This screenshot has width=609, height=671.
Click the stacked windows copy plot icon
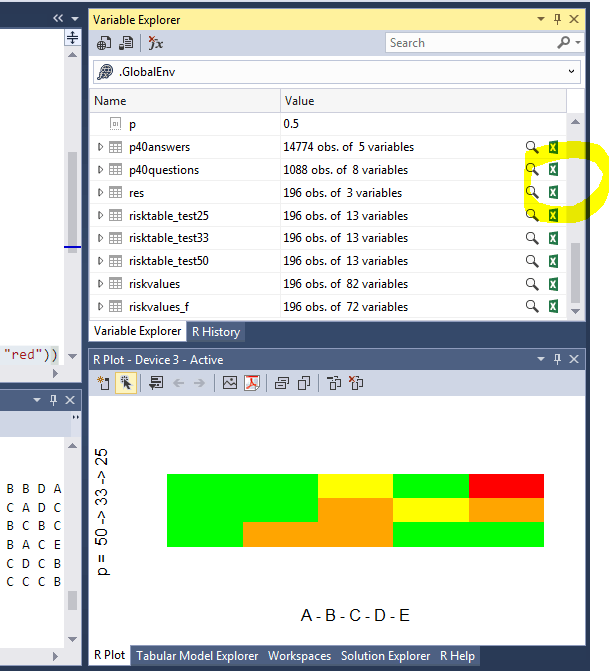[x=282, y=383]
